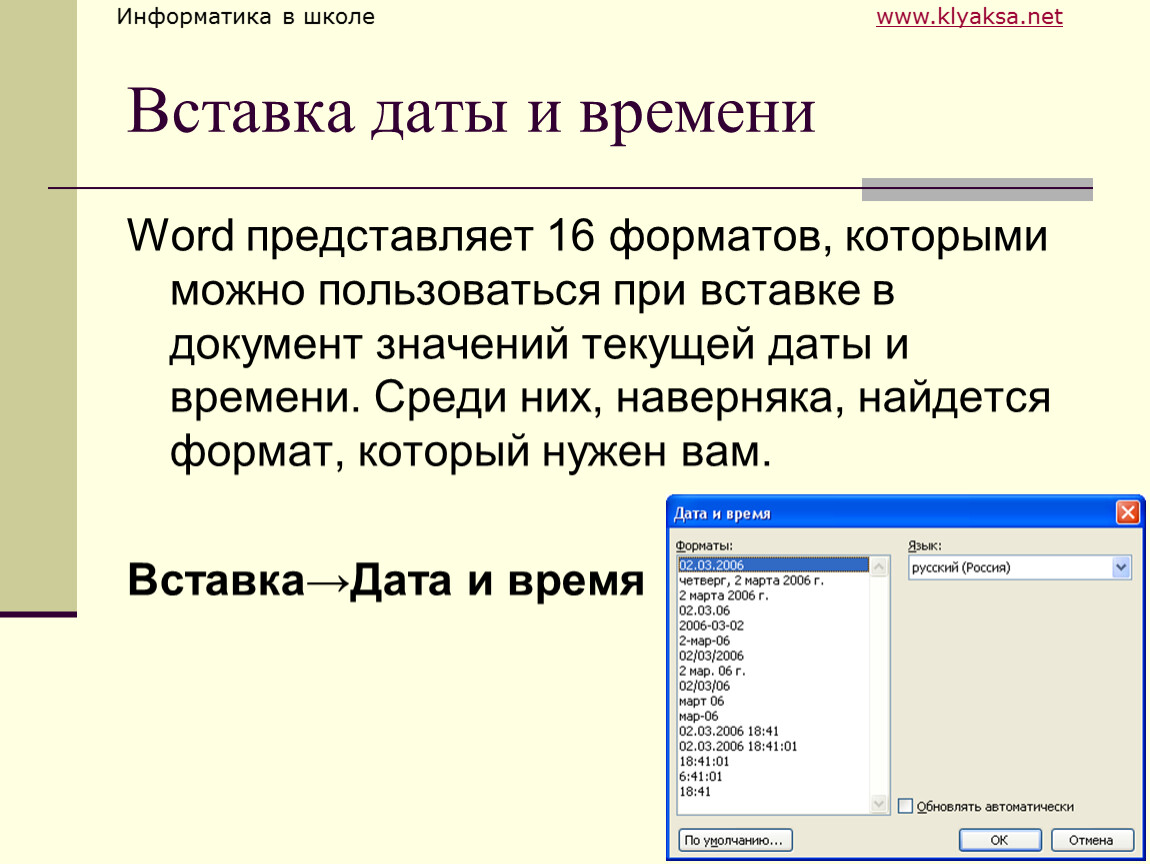1150x864 pixels.
Task: Select format 02.03.2006 in list
Action: [773, 565]
